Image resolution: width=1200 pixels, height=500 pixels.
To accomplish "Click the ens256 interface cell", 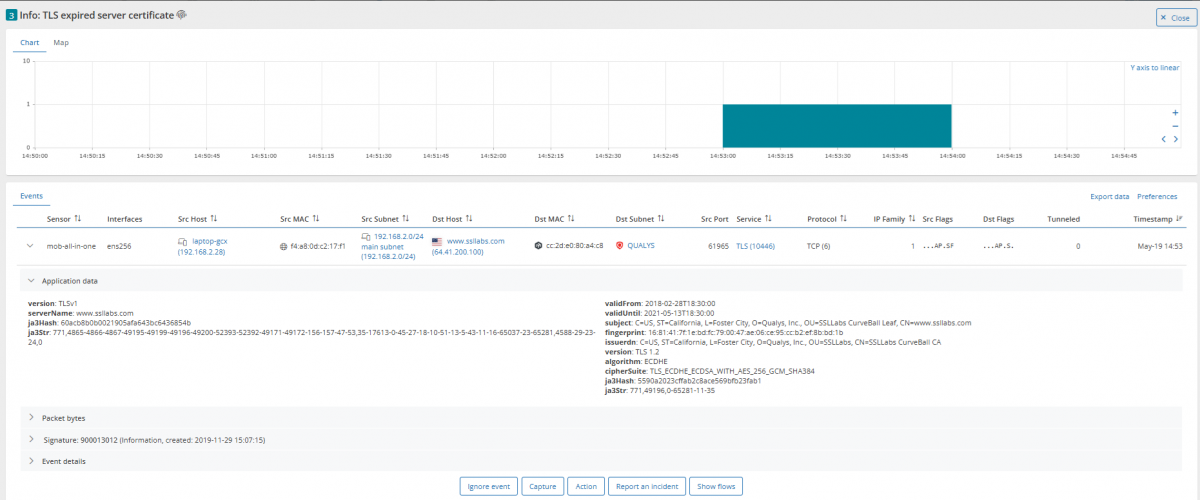I will coord(120,245).
